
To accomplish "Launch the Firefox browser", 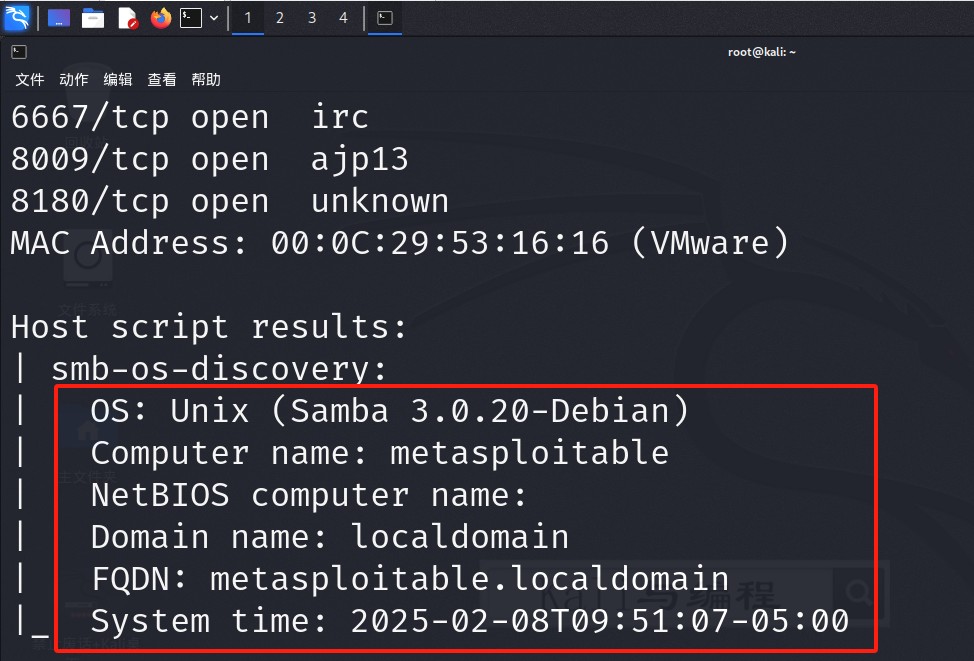I will tap(161, 18).
